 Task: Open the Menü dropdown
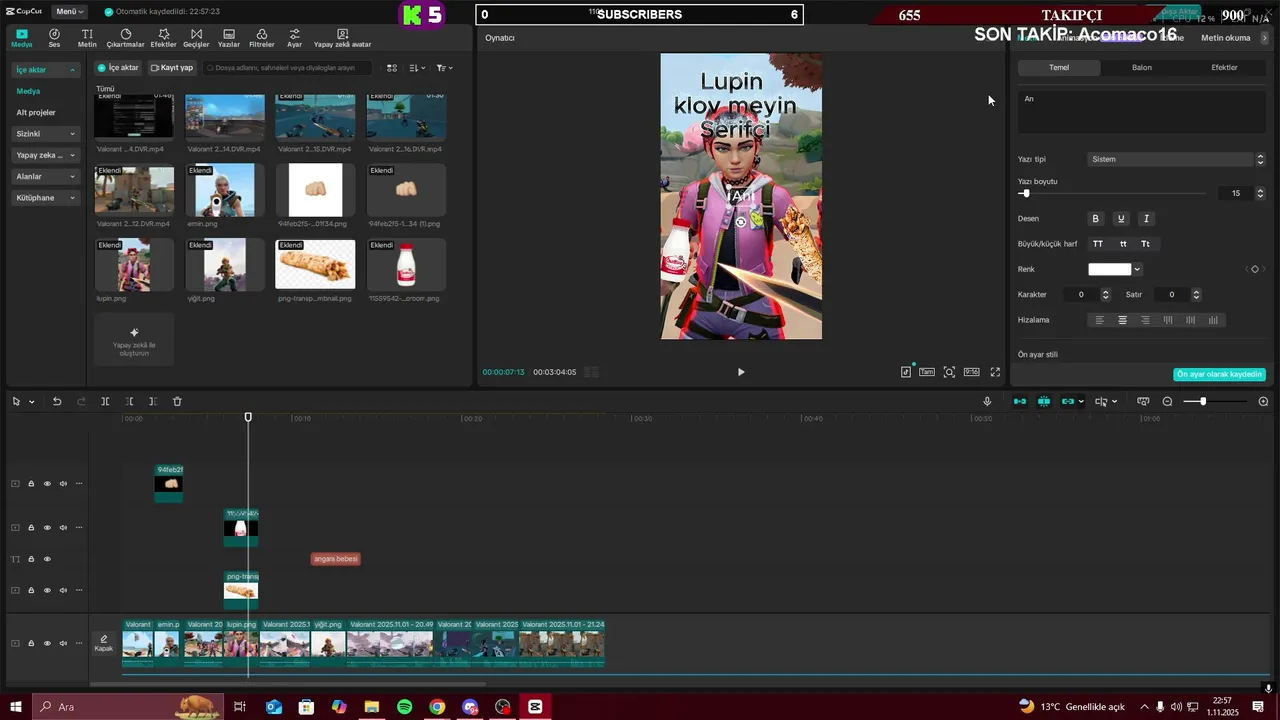tap(69, 12)
